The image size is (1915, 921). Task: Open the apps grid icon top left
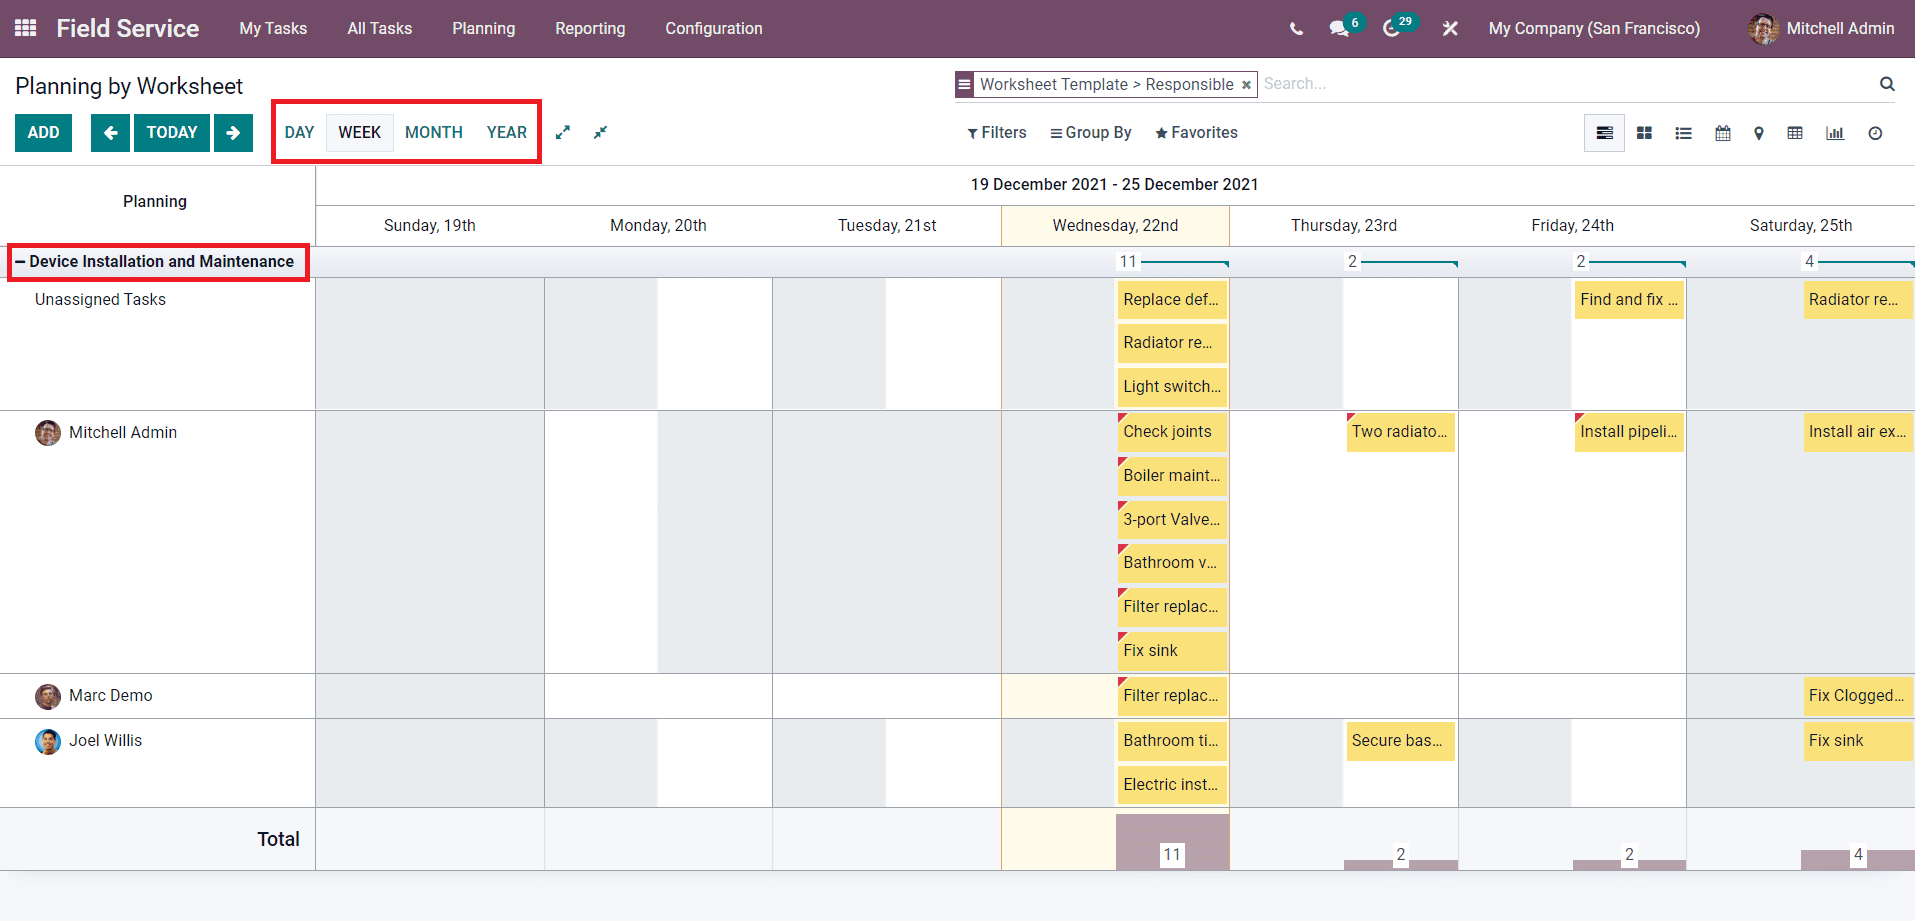click(x=25, y=27)
